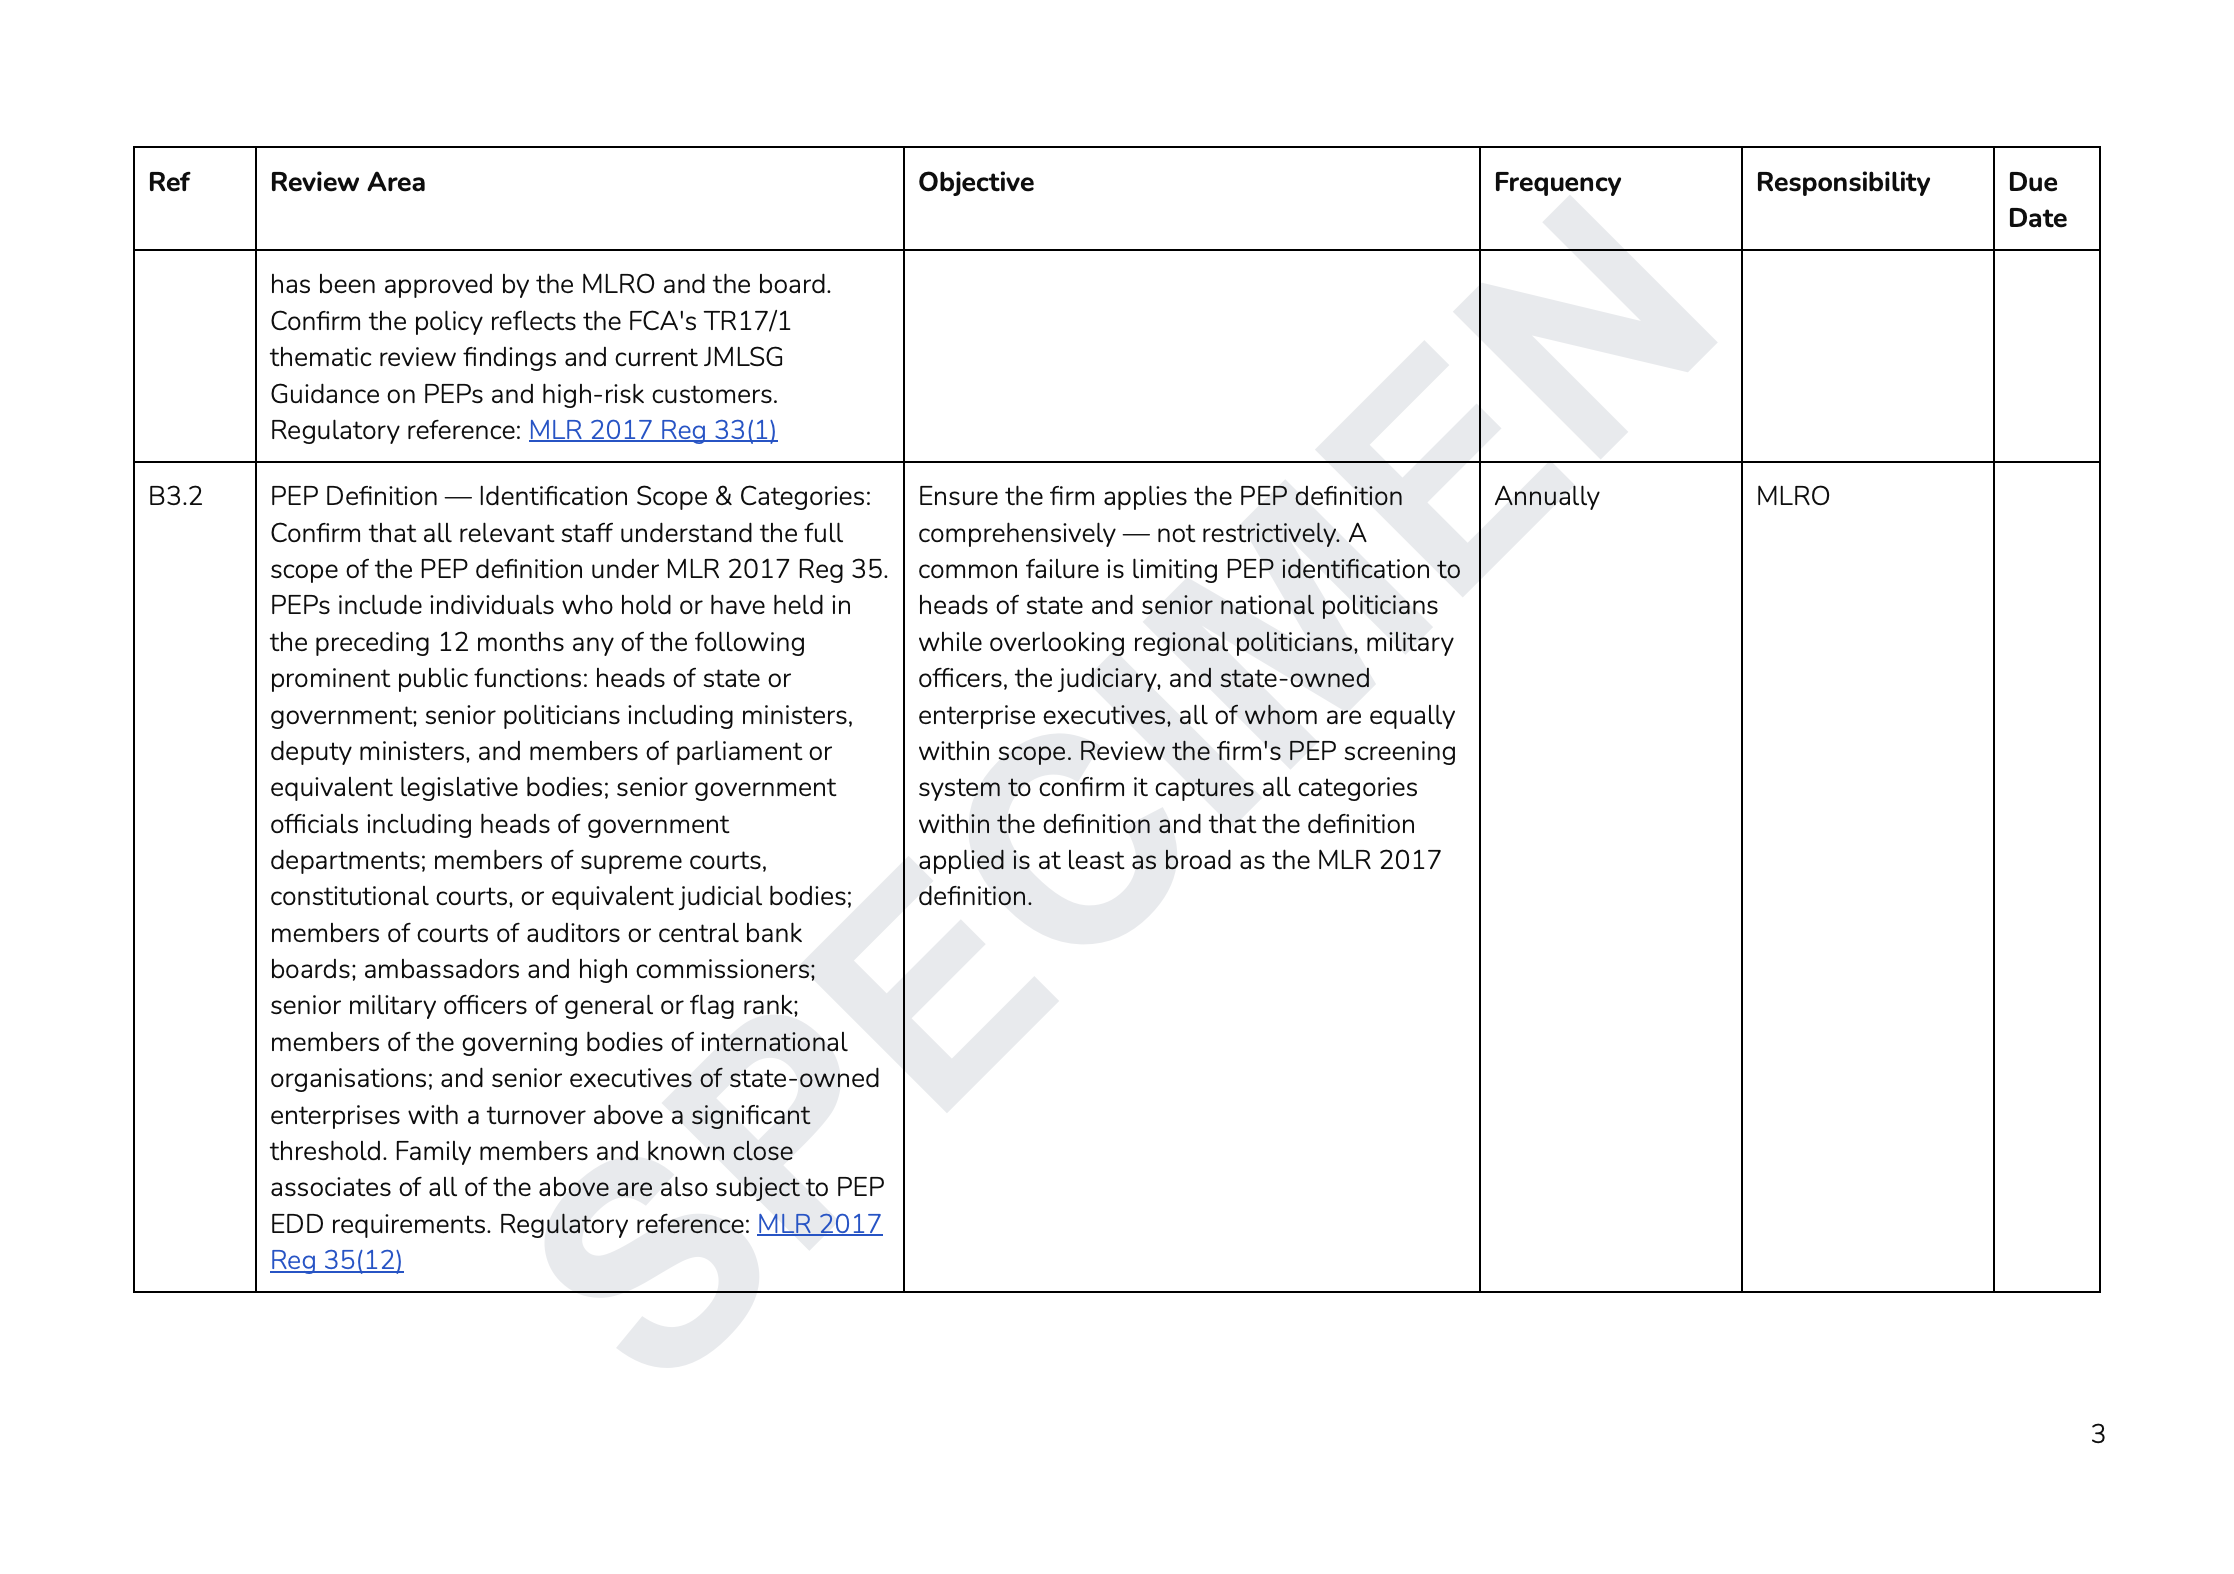This screenshot has height=1574, width=2234.
Task: Click the Annually frequency cell
Action: (x=1546, y=496)
